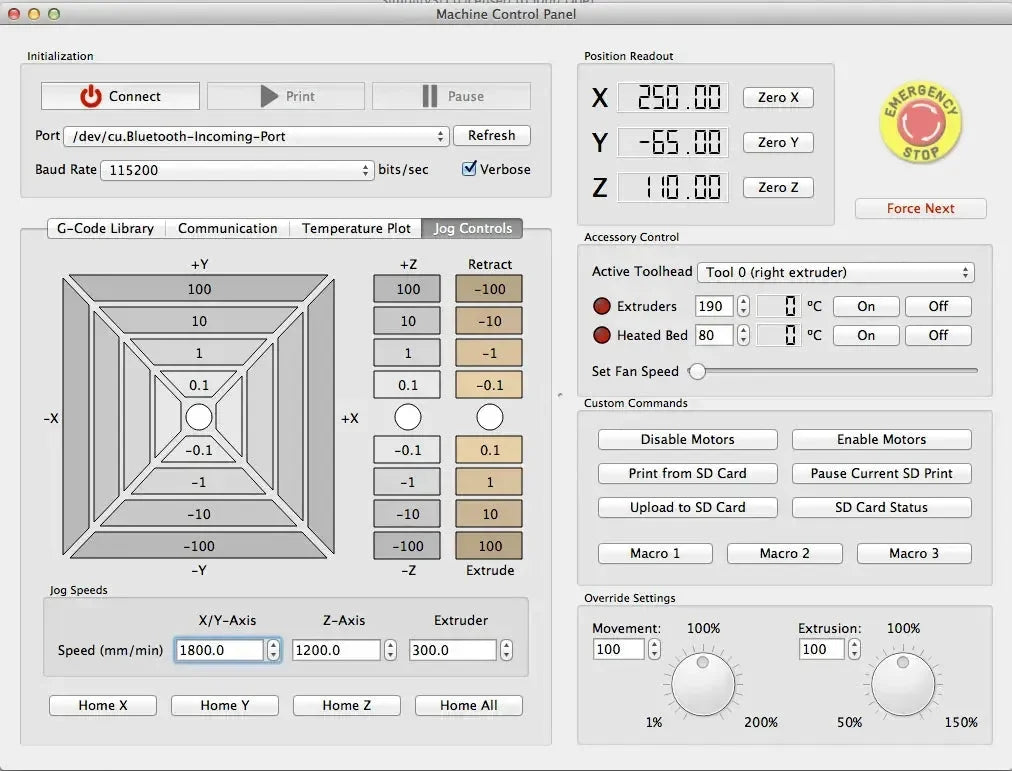Switch to the Temperature Plot tab
Screen dimensions: 1012x771
pos(355,228)
